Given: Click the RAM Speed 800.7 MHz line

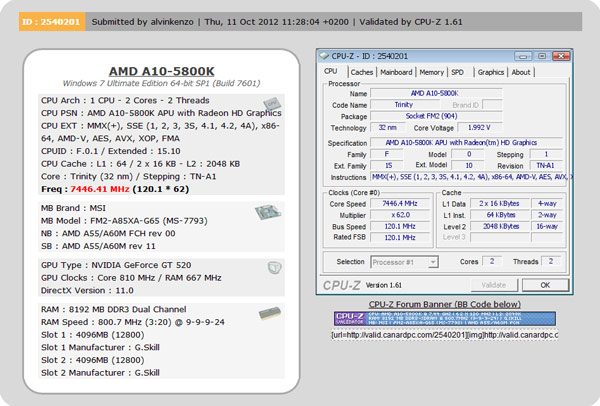Looking at the screenshot, I should point(133,322).
